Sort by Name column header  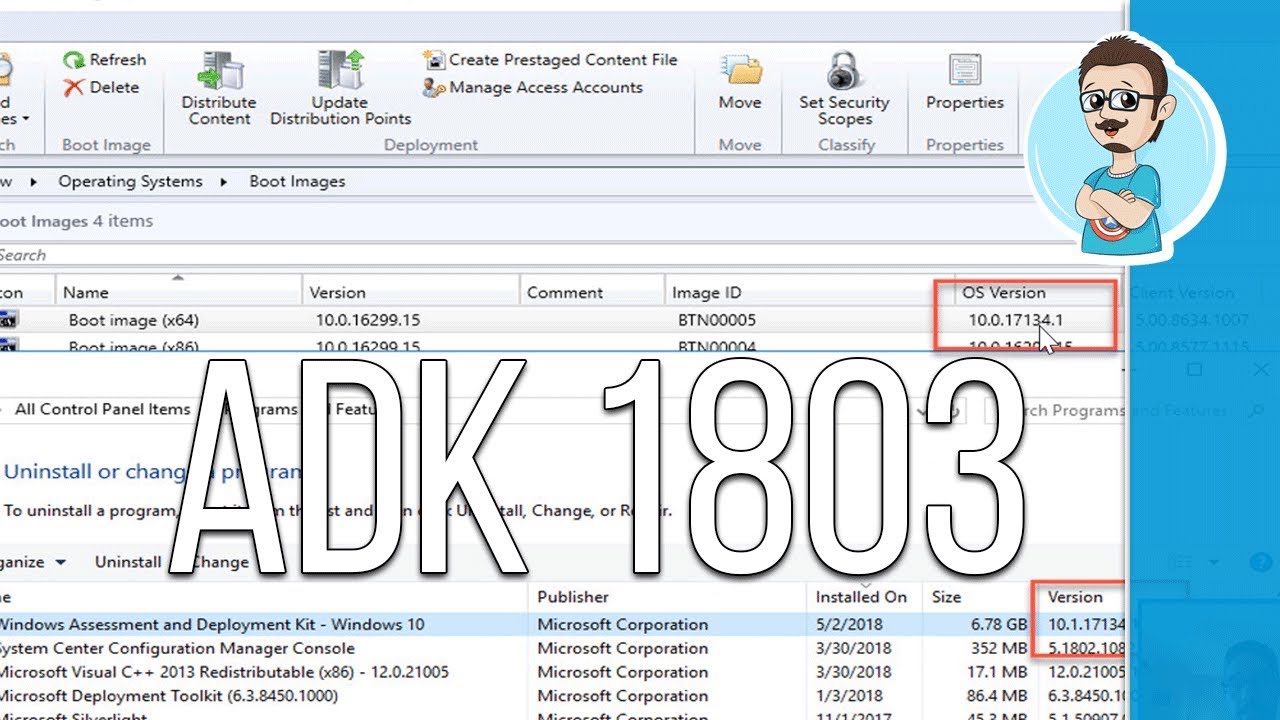(178, 292)
